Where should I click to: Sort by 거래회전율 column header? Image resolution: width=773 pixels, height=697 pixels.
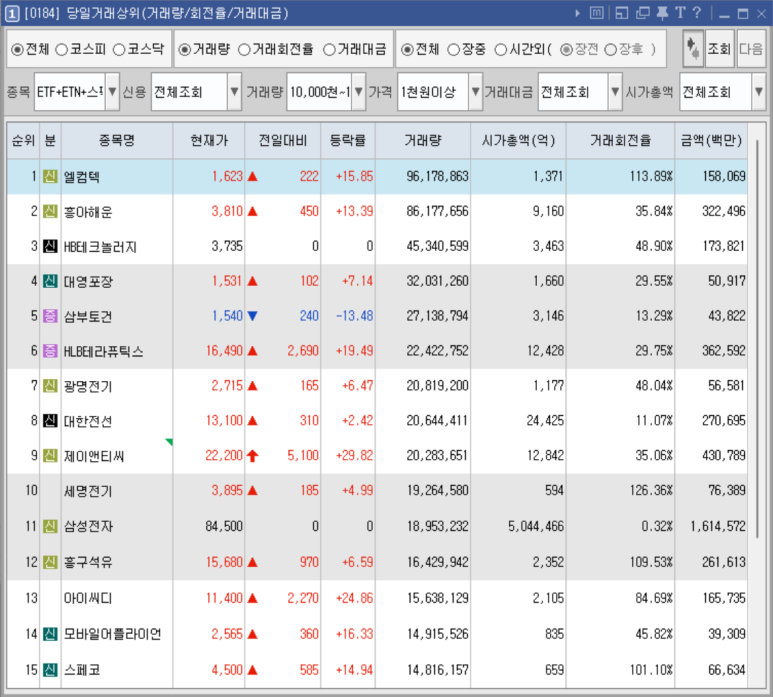621,140
